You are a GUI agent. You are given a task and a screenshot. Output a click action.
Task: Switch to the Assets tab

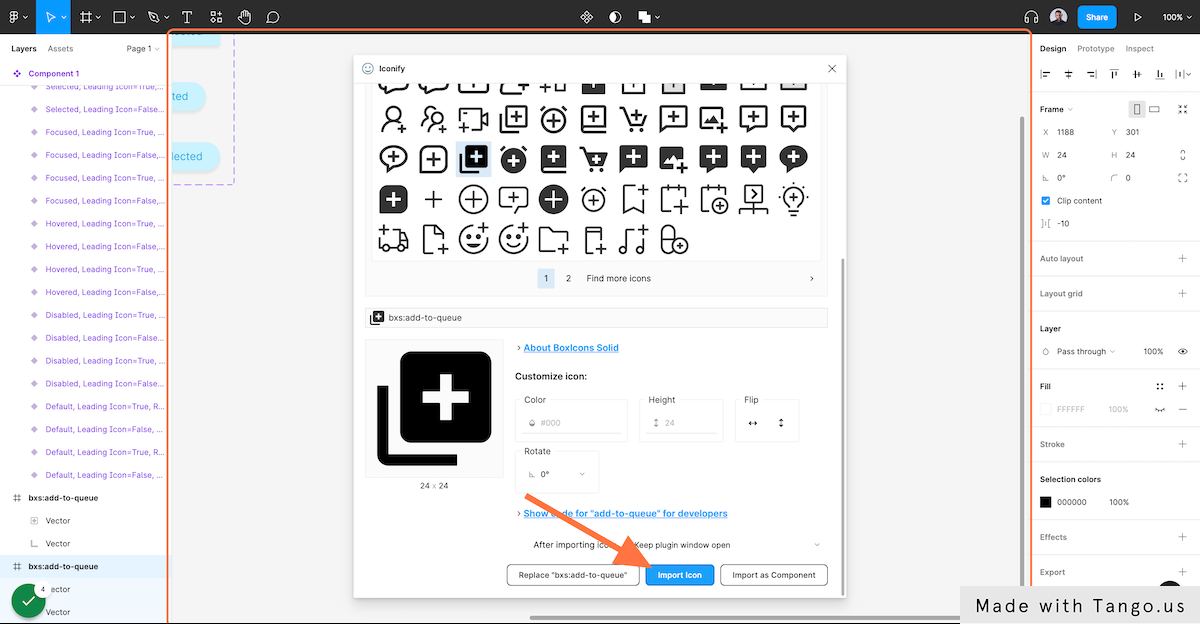point(60,49)
